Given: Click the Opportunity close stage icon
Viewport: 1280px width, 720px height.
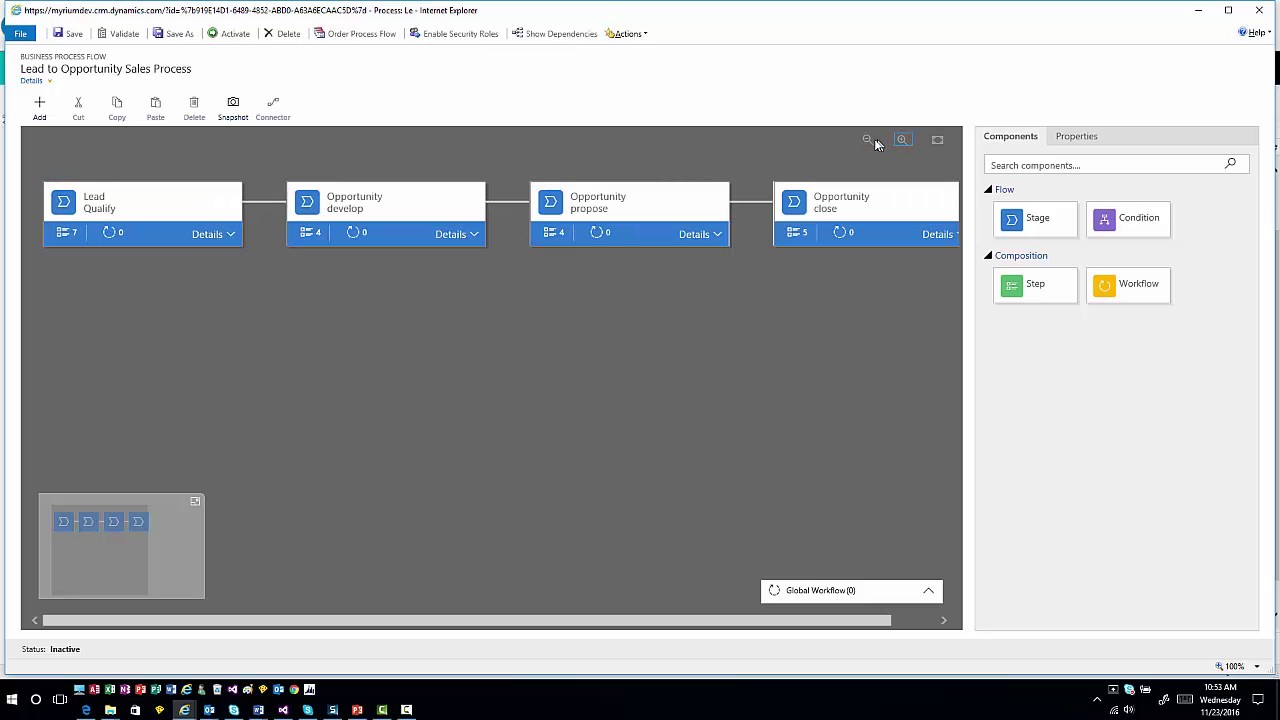Looking at the screenshot, I should (794, 202).
